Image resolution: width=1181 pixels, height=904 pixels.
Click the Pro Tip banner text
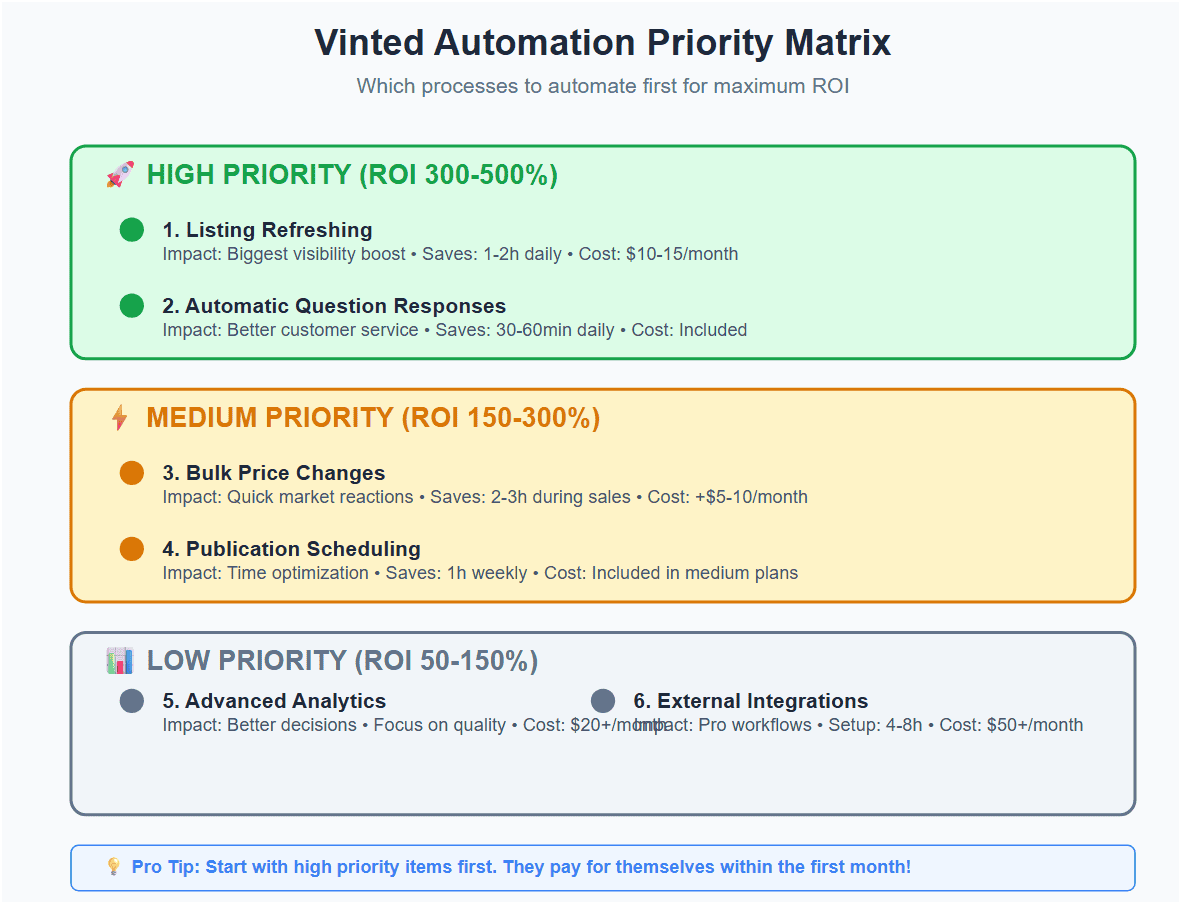click(521, 867)
